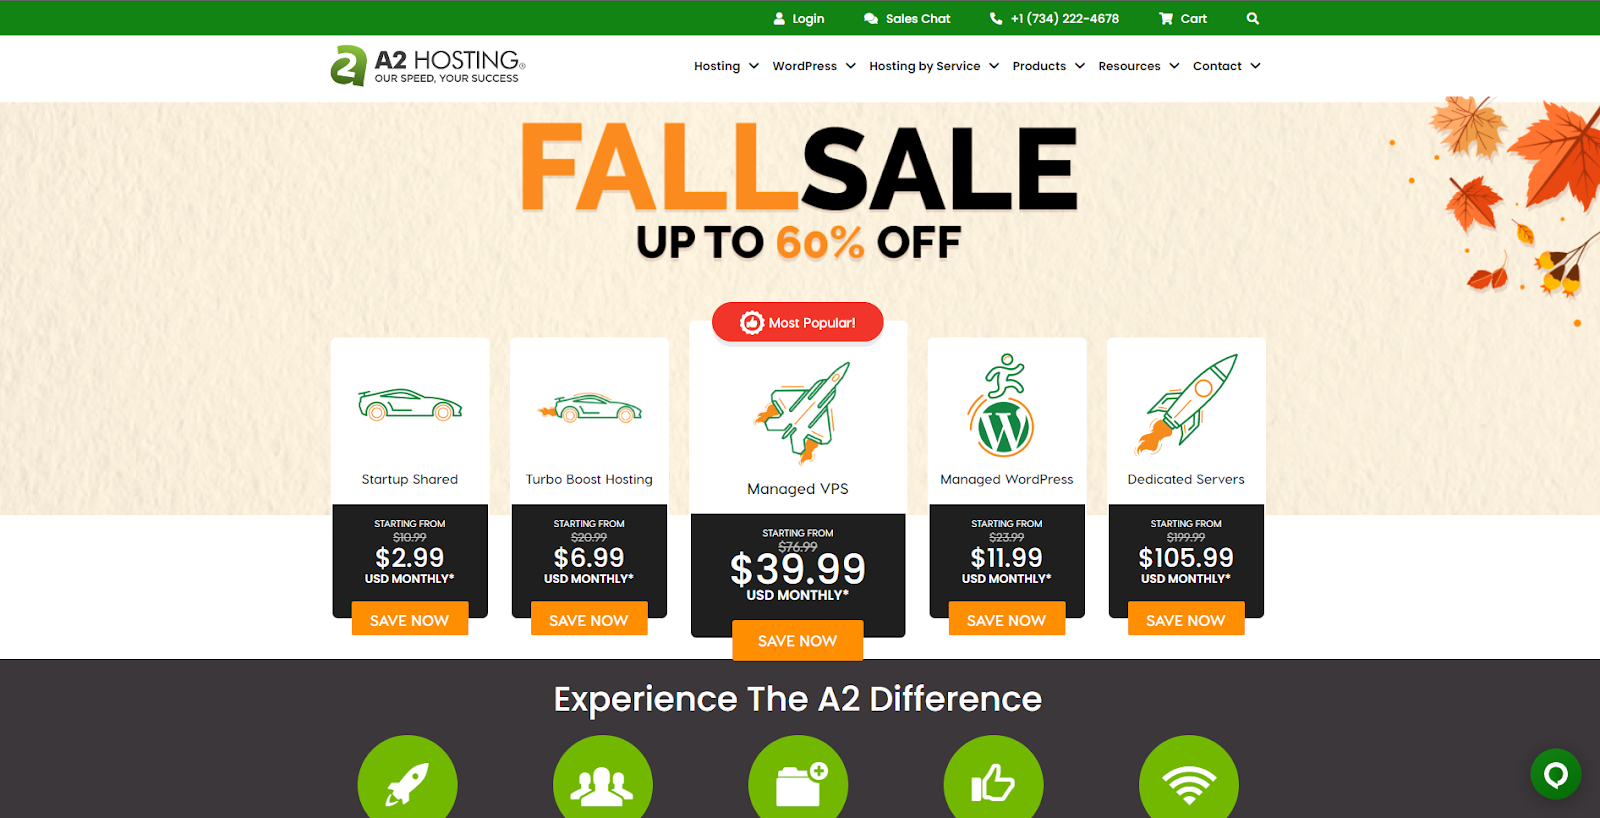Open the Hosting by Service dropdown
Screen dimensions: 1600x818
coord(934,66)
